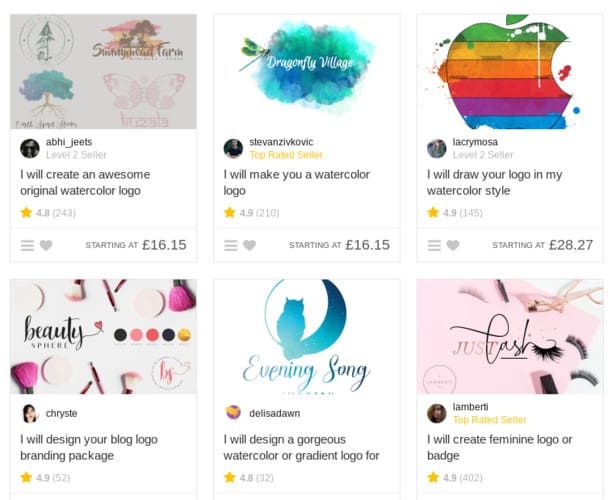Open 'I will design your blog logo branding package'
Image resolution: width=612 pixels, height=500 pixels.
pos(89,447)
